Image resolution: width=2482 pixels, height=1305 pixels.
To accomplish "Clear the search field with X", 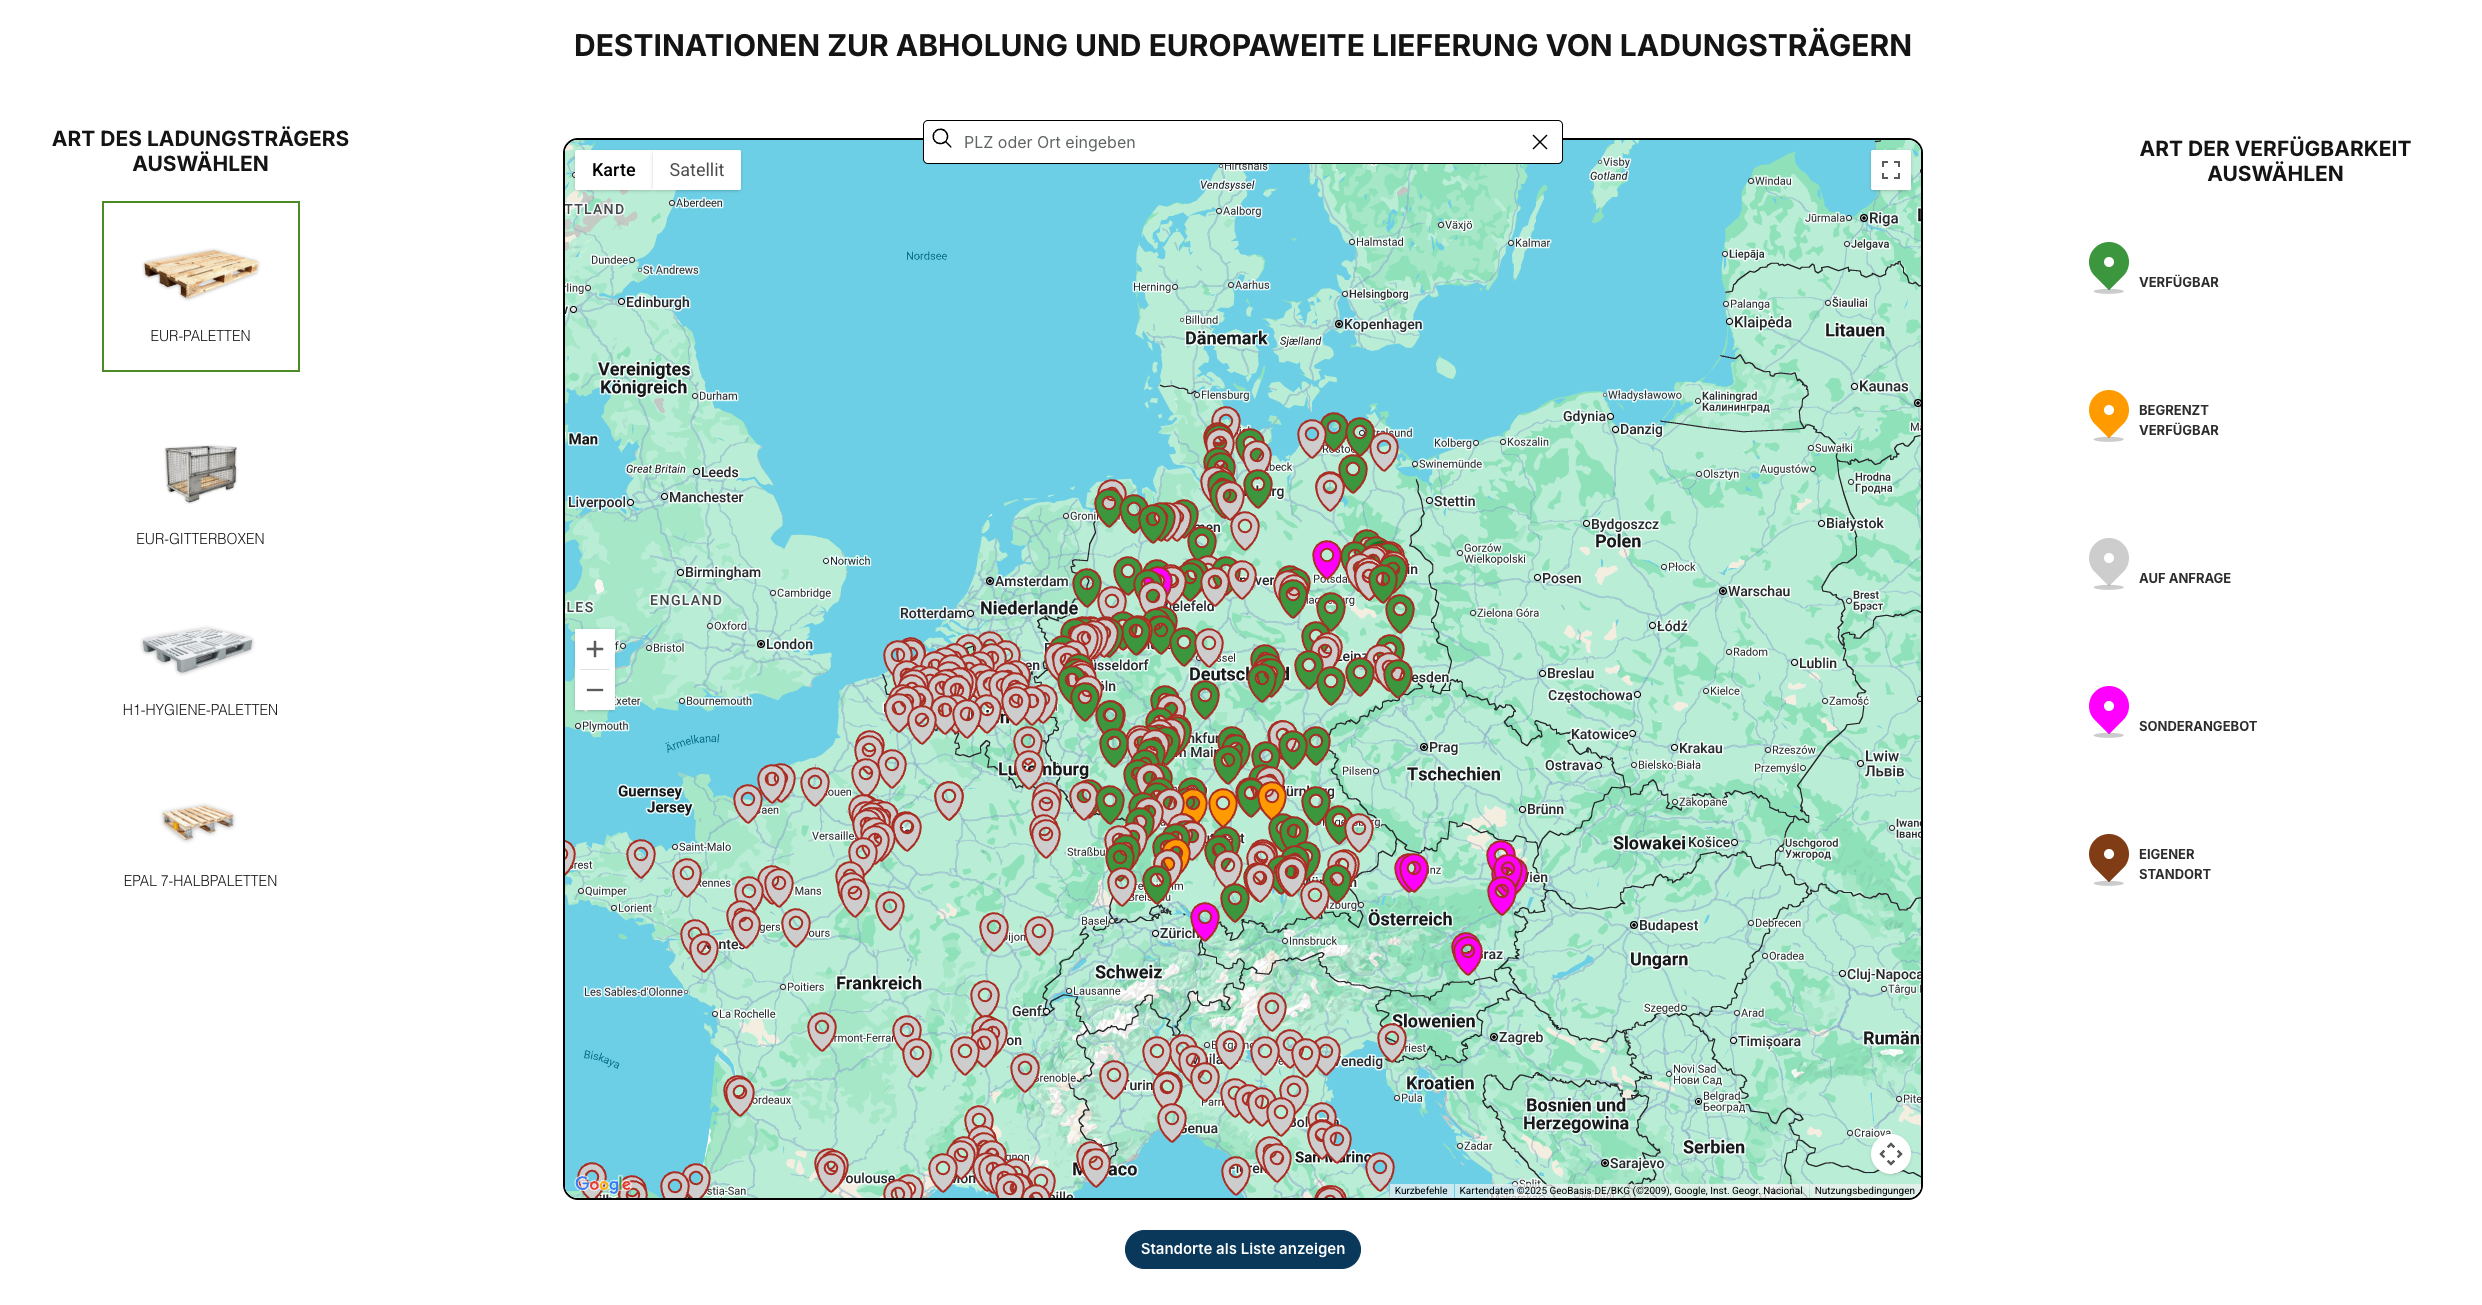I will 1539,142.
